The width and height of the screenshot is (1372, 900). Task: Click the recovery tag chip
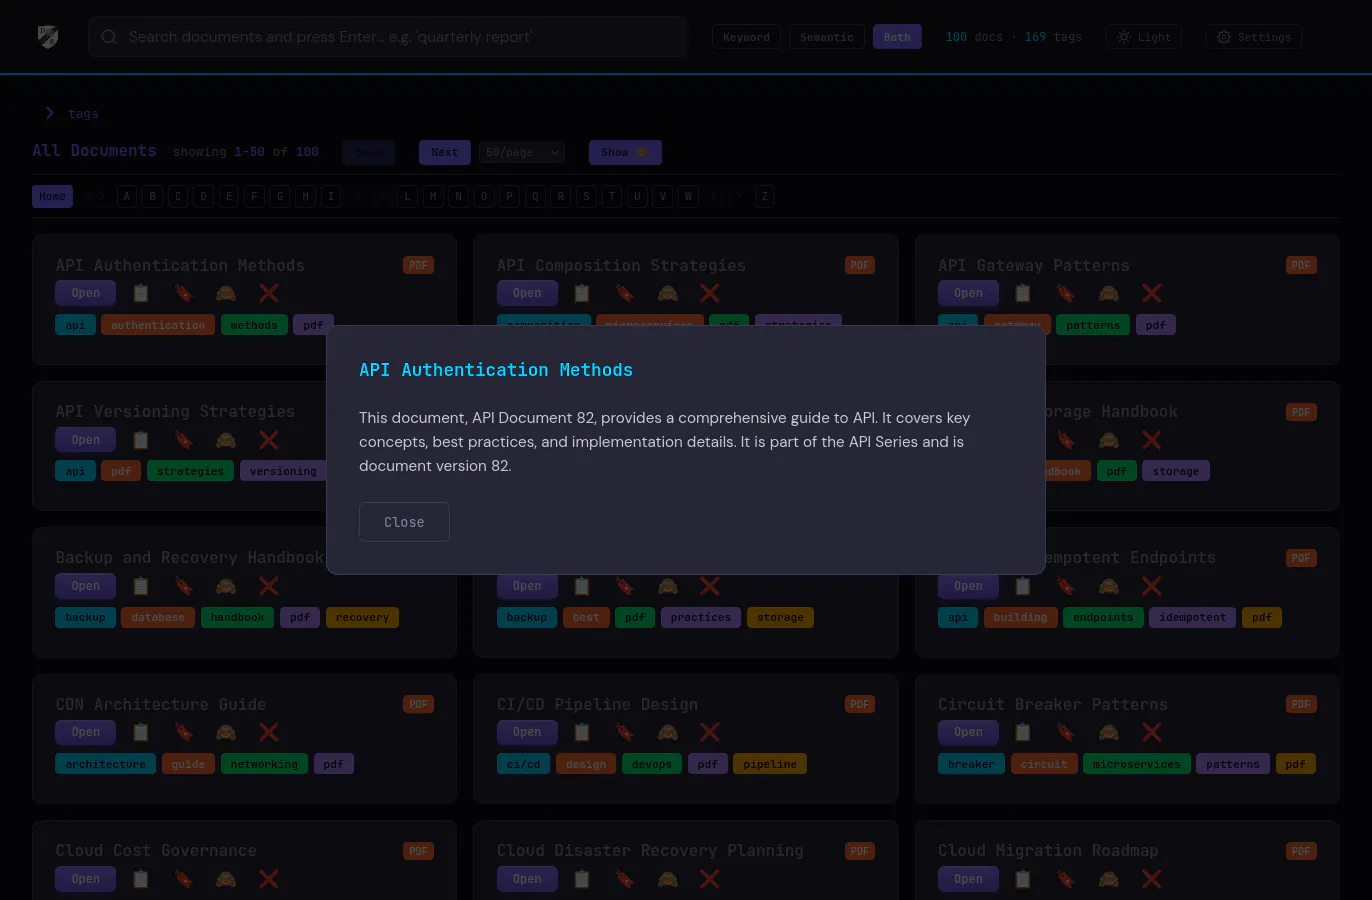362,617
